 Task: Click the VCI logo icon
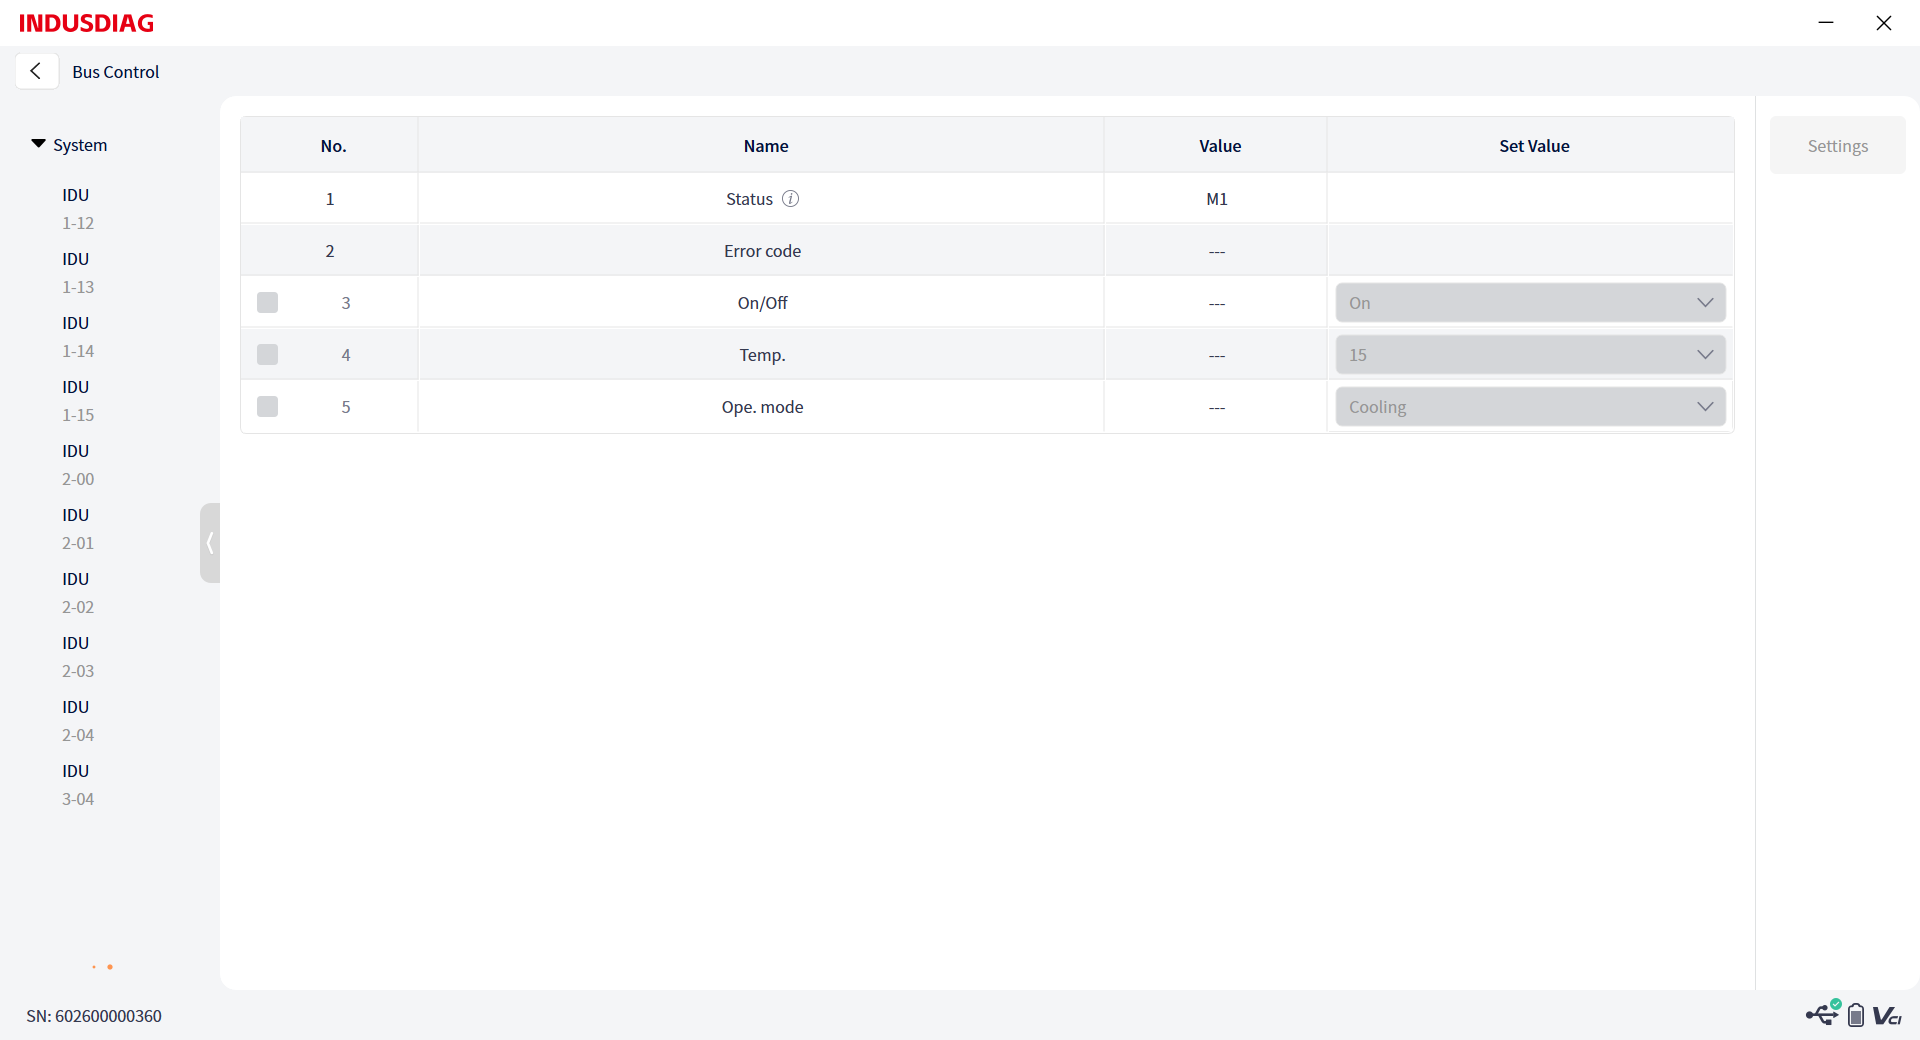[x=1887, y=1016]
